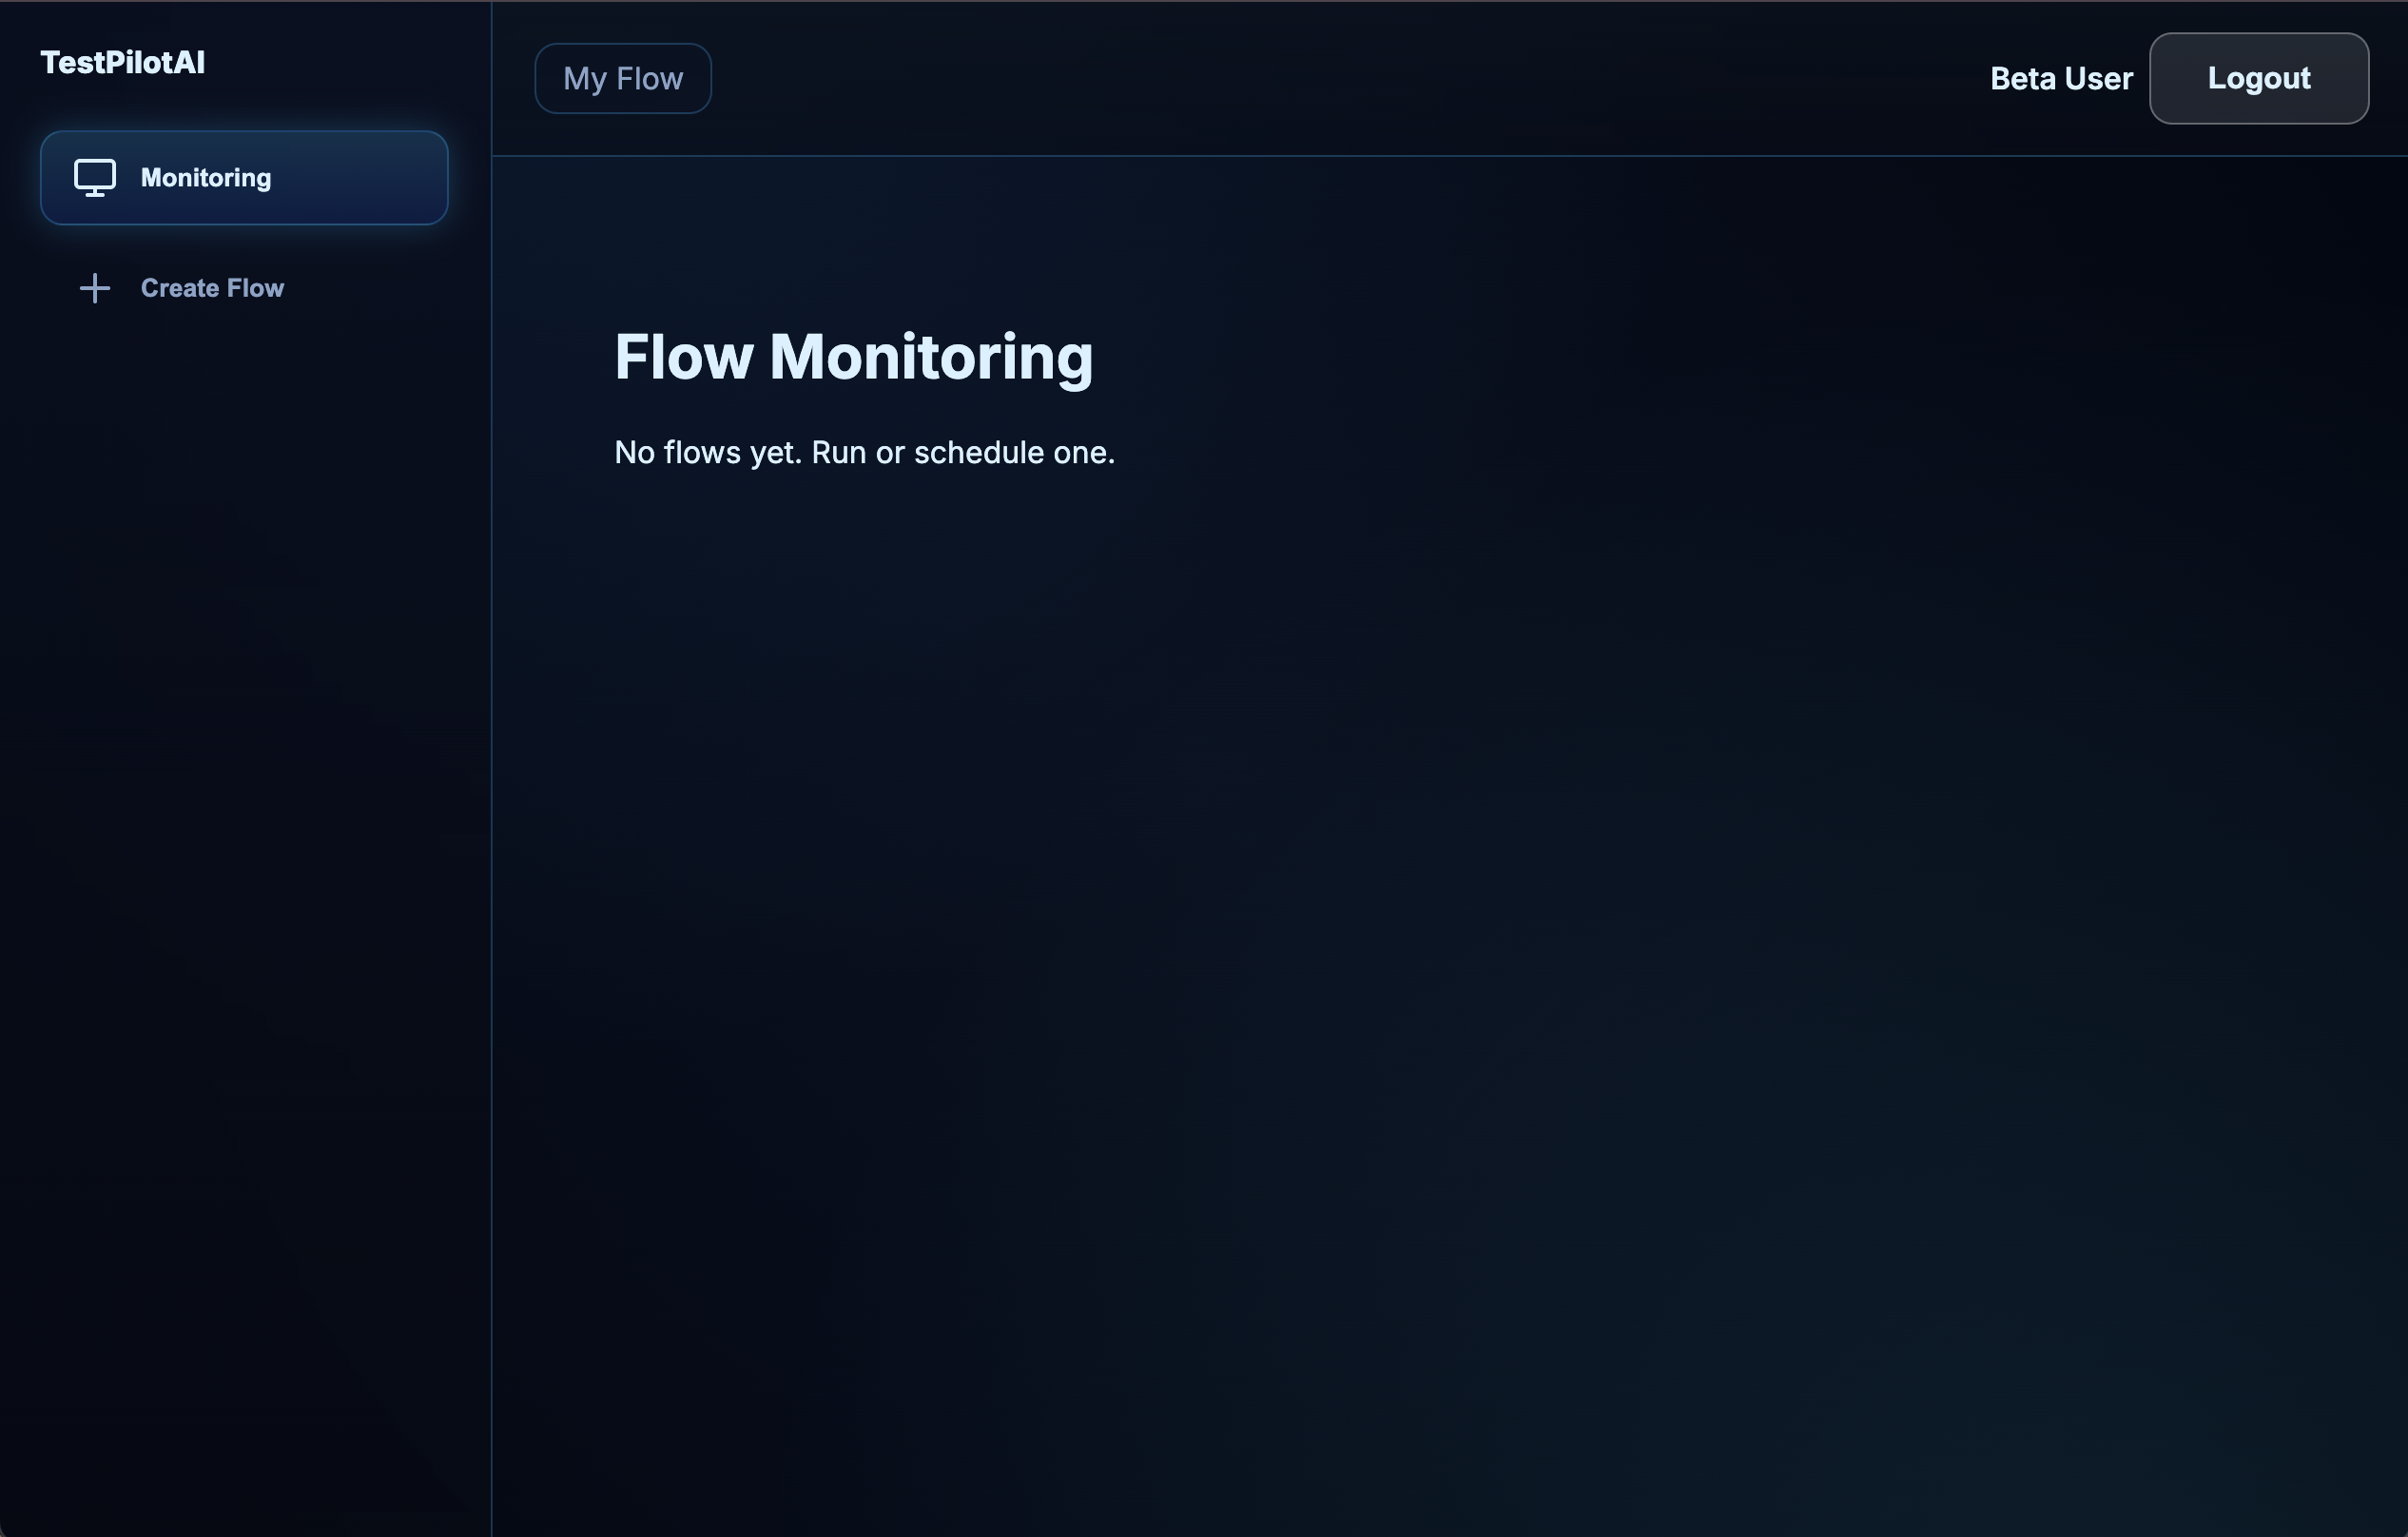The height and width of the screenshot is (1537, 2408).
Task: Select the Flow Monitoring heading
Action: [x=854, y=357]
